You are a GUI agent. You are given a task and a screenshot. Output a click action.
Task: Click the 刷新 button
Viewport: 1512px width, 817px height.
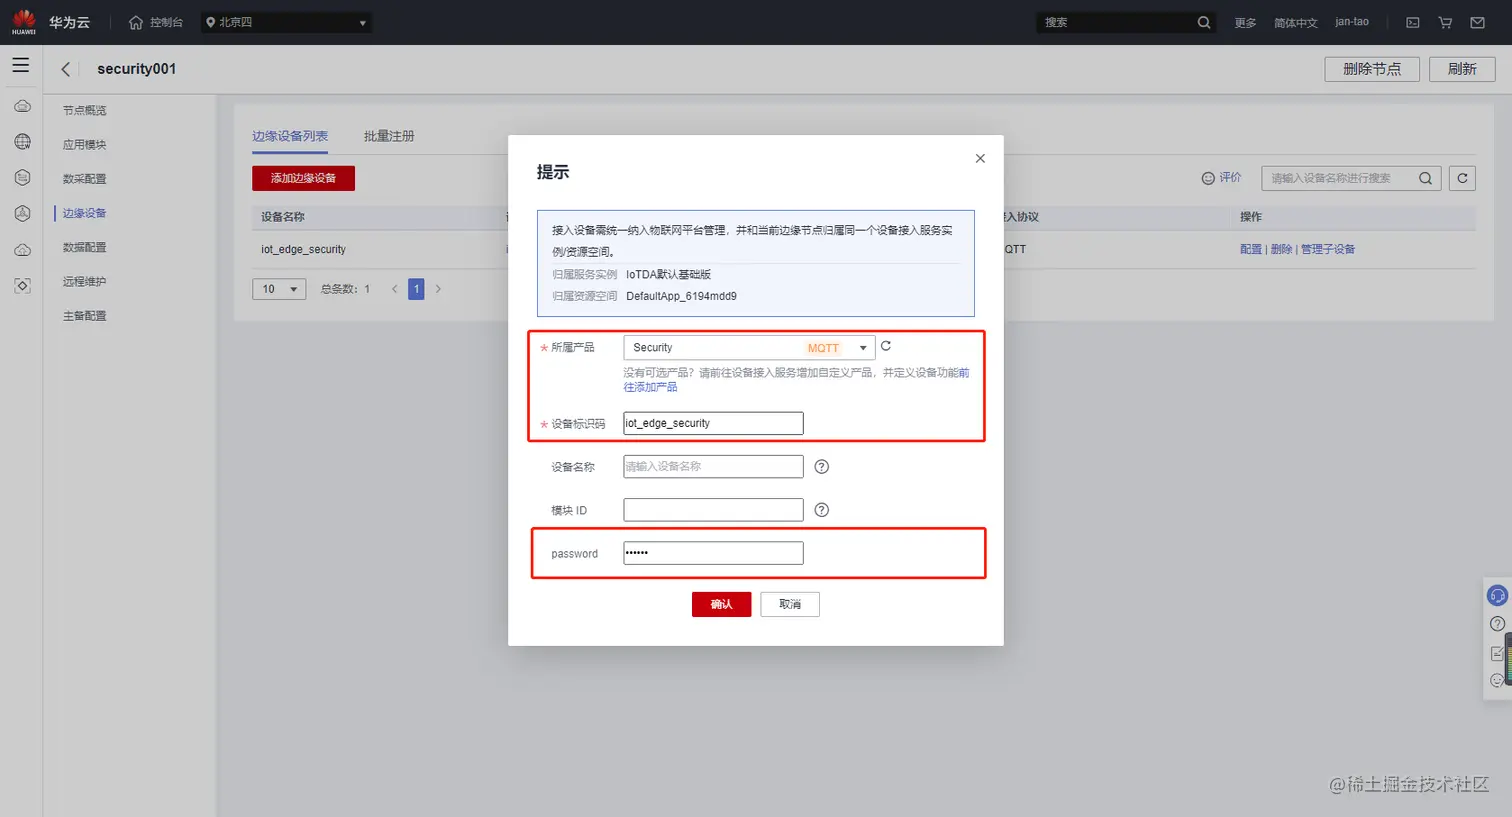(x=1462, y=69)
